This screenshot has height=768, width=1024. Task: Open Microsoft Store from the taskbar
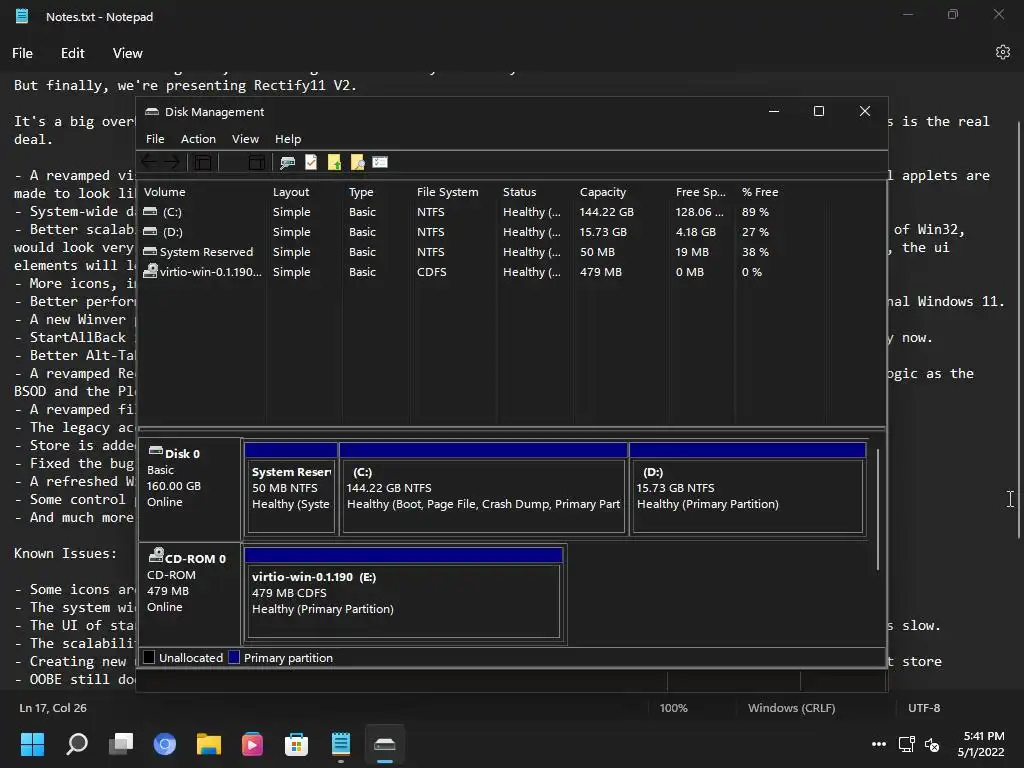click(x=296, y=744)
